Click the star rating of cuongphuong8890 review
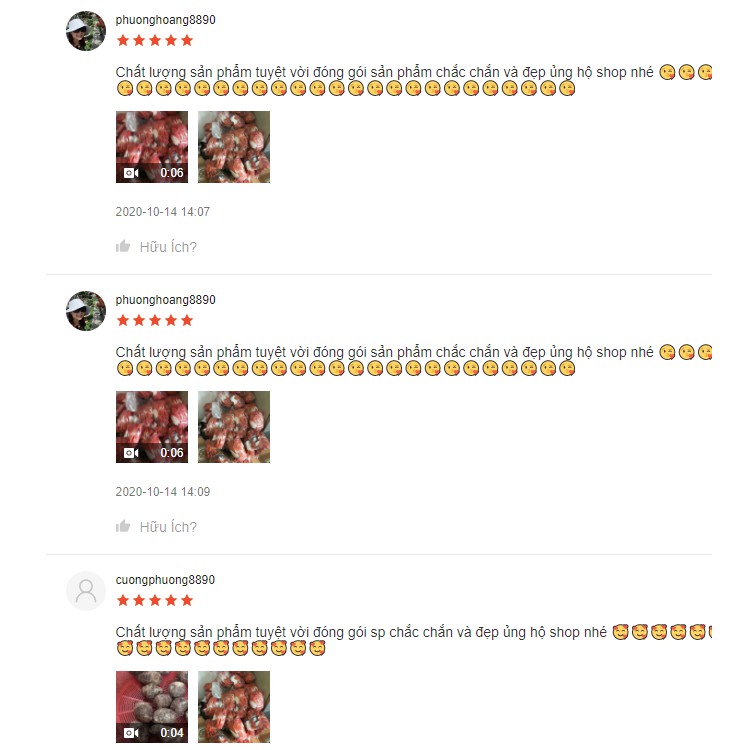Image resolution: width=750 pixels, height=750 pixels. (154, 600)
